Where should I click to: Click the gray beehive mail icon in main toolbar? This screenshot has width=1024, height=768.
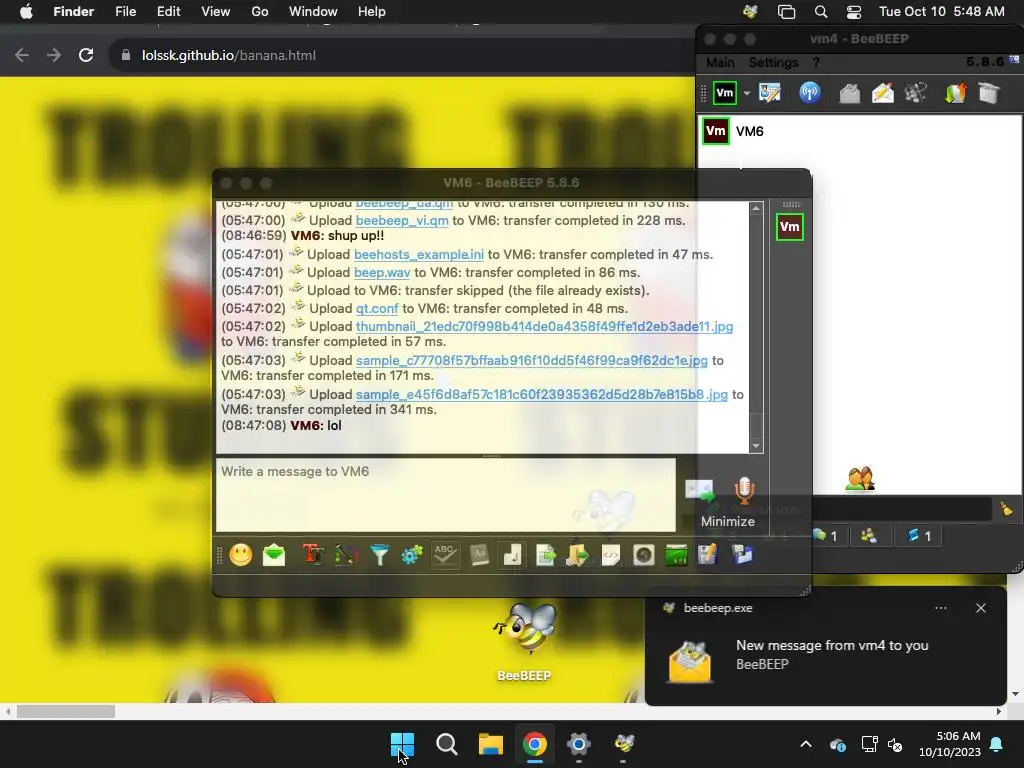point(850,93)
